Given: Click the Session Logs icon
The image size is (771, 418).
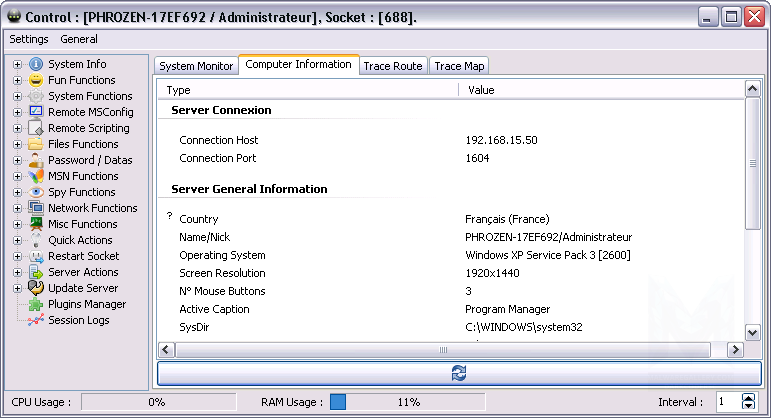Looking at the screenshot, I should pos(37,320).
